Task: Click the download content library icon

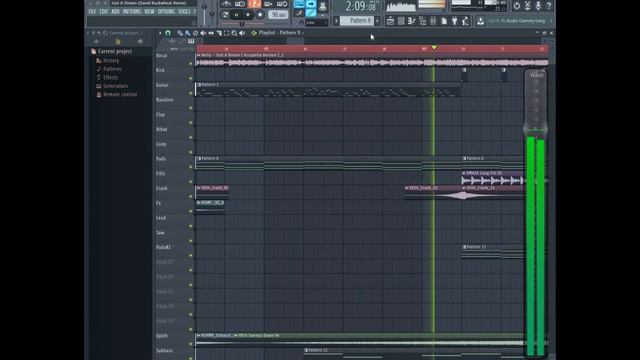Action: point(480,21)
